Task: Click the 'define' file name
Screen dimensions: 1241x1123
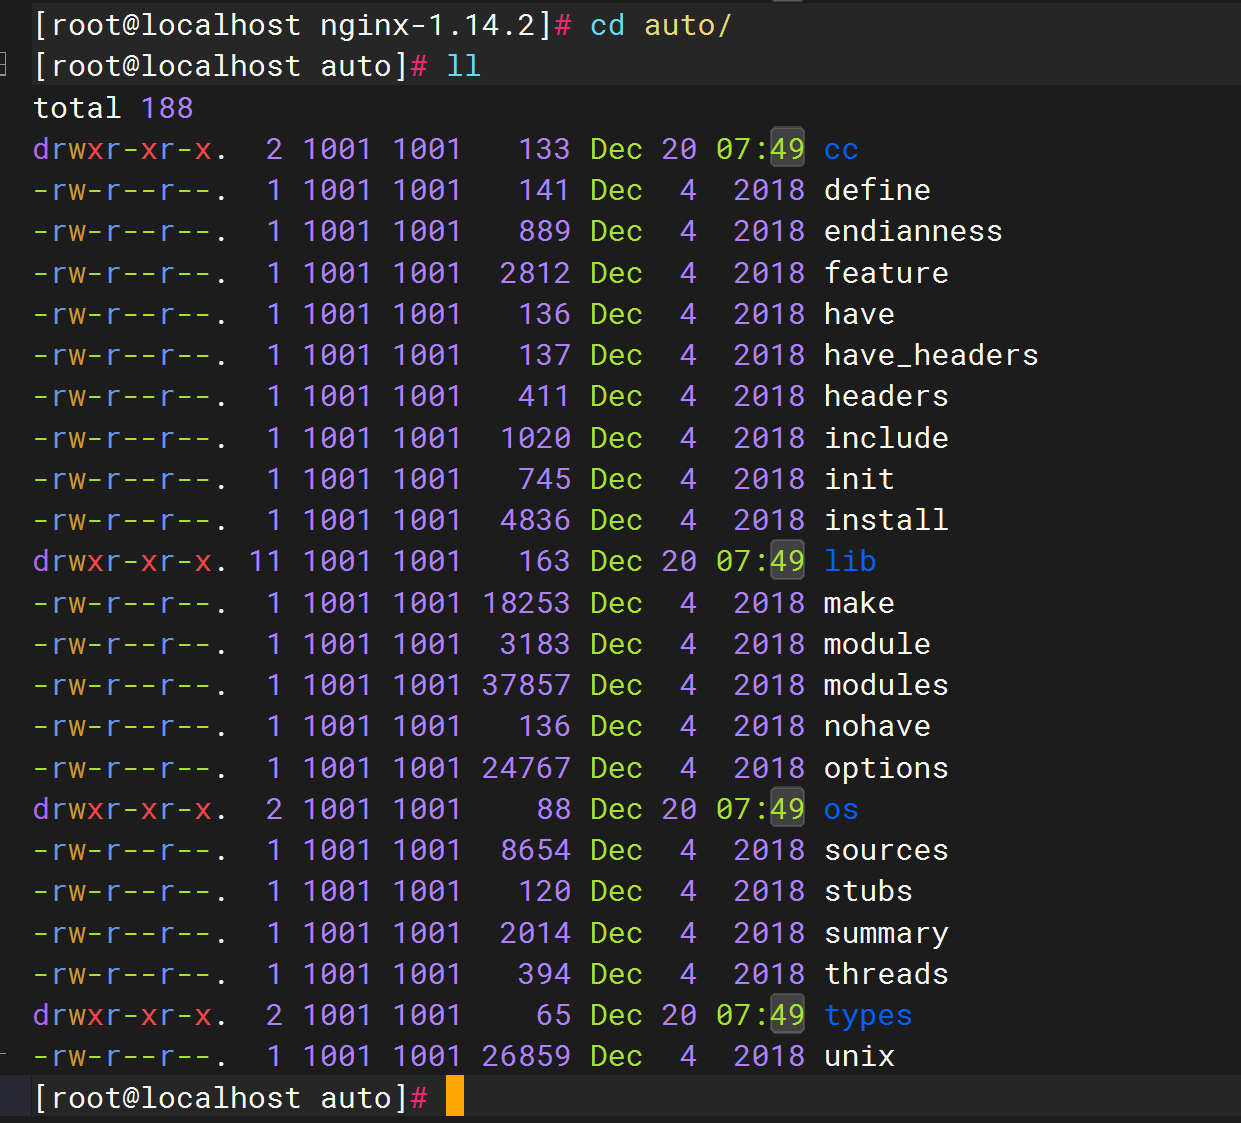Action: click(877, 190)
